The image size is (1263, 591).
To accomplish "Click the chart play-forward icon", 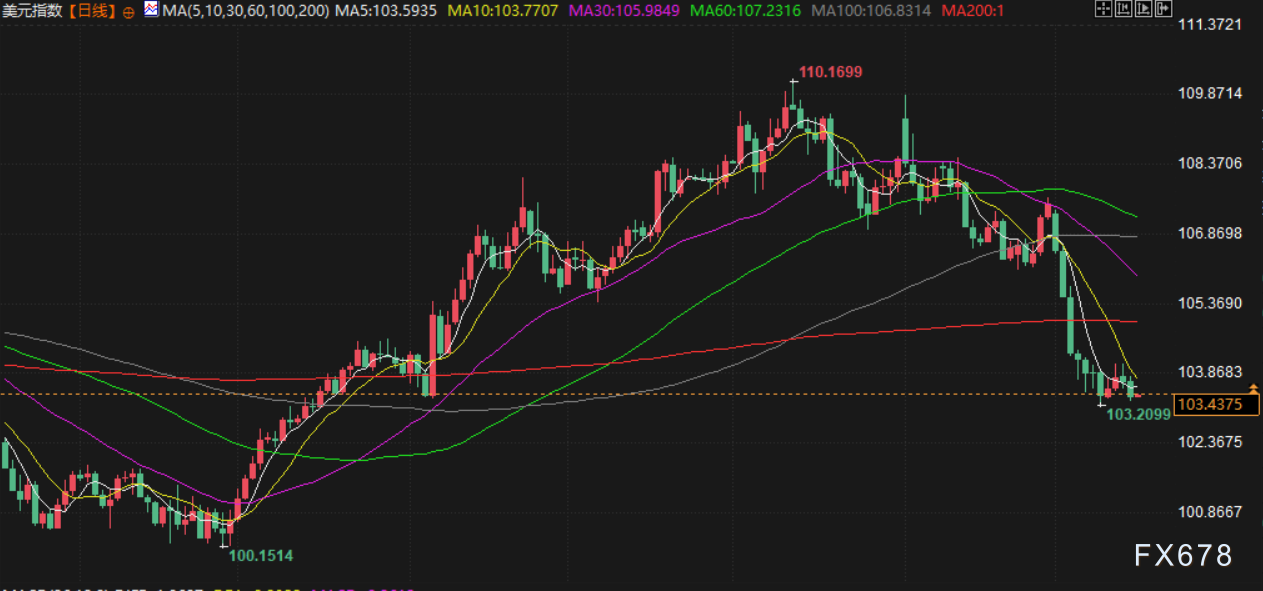I will point(1143,8).
